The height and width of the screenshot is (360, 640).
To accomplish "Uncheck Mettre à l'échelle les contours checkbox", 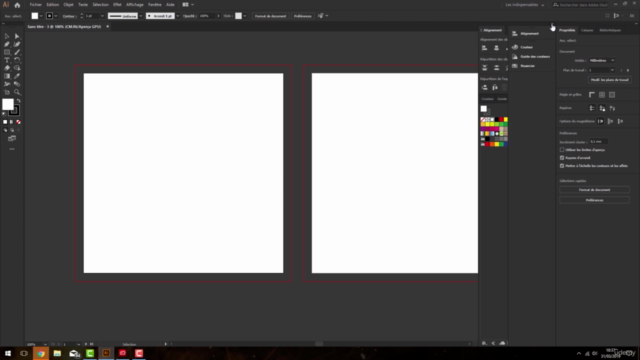I will tap(562, 166).
